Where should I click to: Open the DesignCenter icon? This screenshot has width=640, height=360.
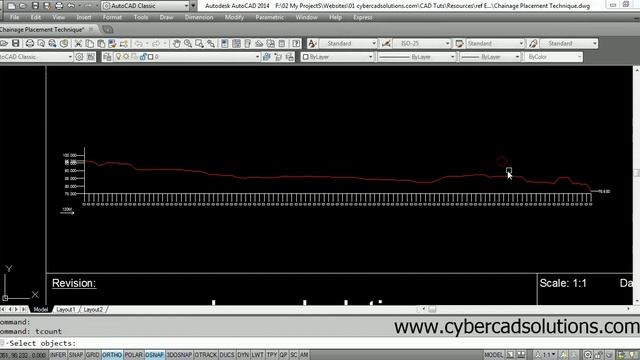[236, 43]
